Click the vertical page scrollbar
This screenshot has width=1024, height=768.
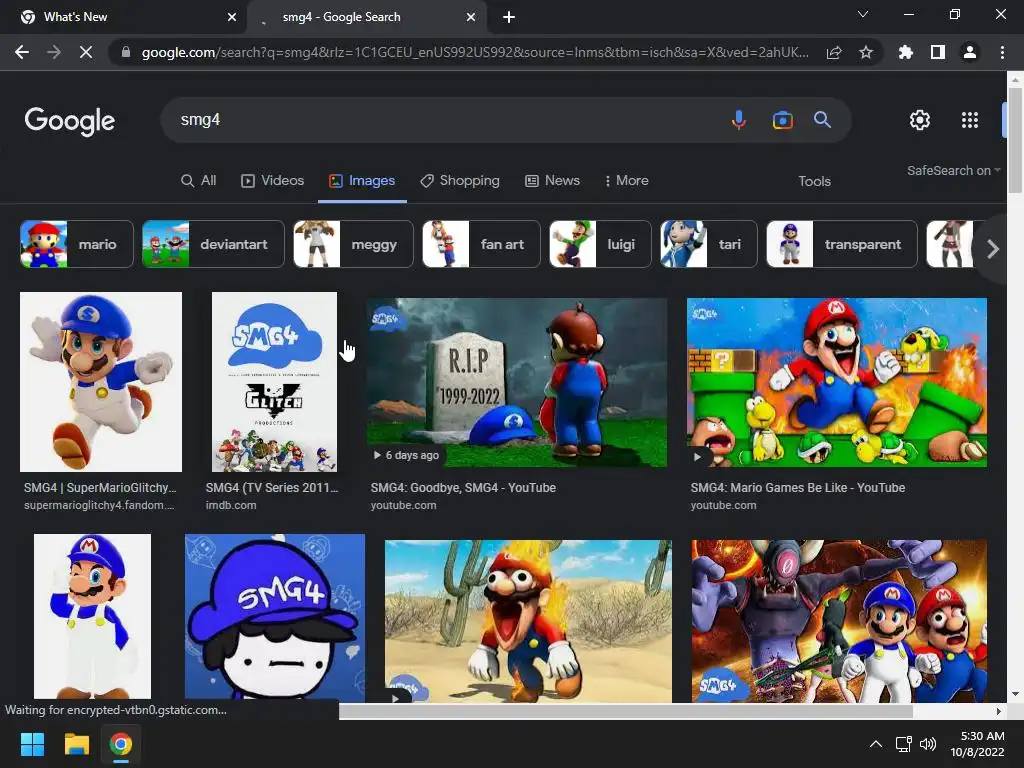tap(1014, 140)
